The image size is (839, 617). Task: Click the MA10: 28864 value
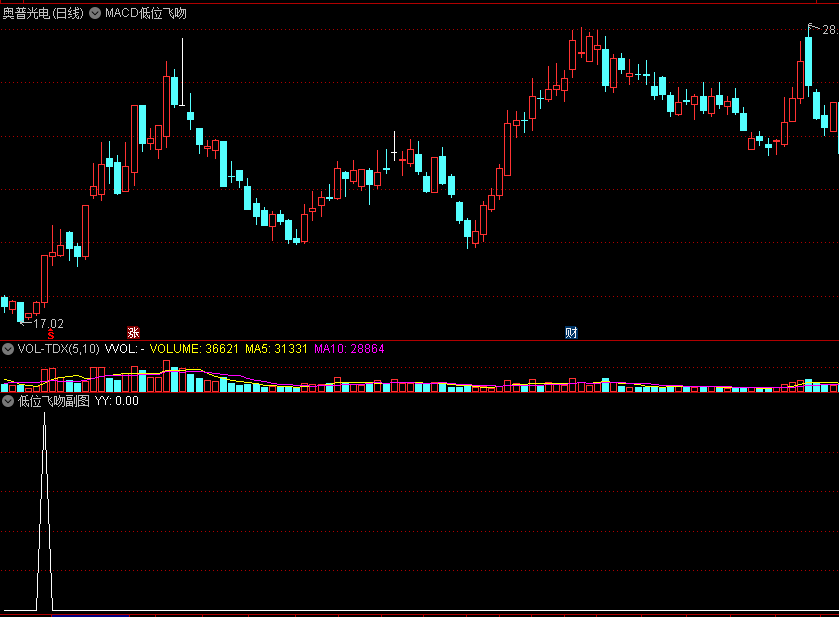tap(349, 349)
